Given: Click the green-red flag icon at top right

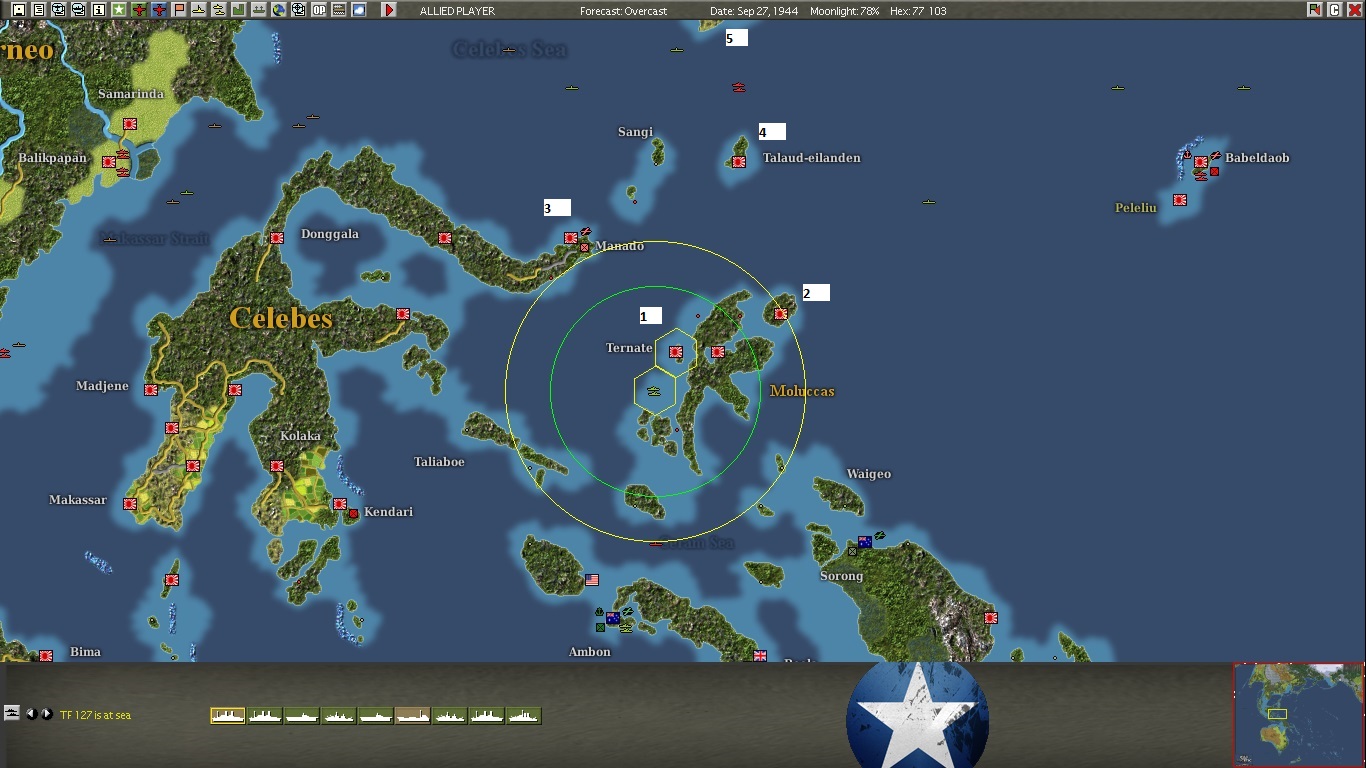Looking at the screenshot, I should [x=1314, y=10].
